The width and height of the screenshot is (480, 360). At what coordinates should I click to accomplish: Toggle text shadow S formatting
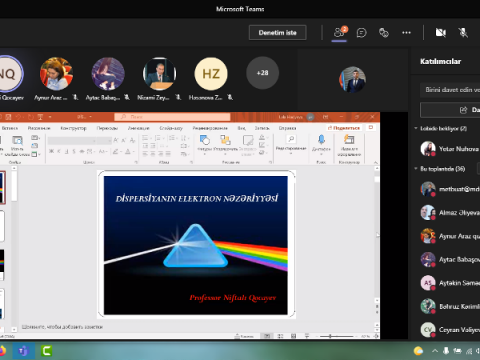tap(74, 152)
